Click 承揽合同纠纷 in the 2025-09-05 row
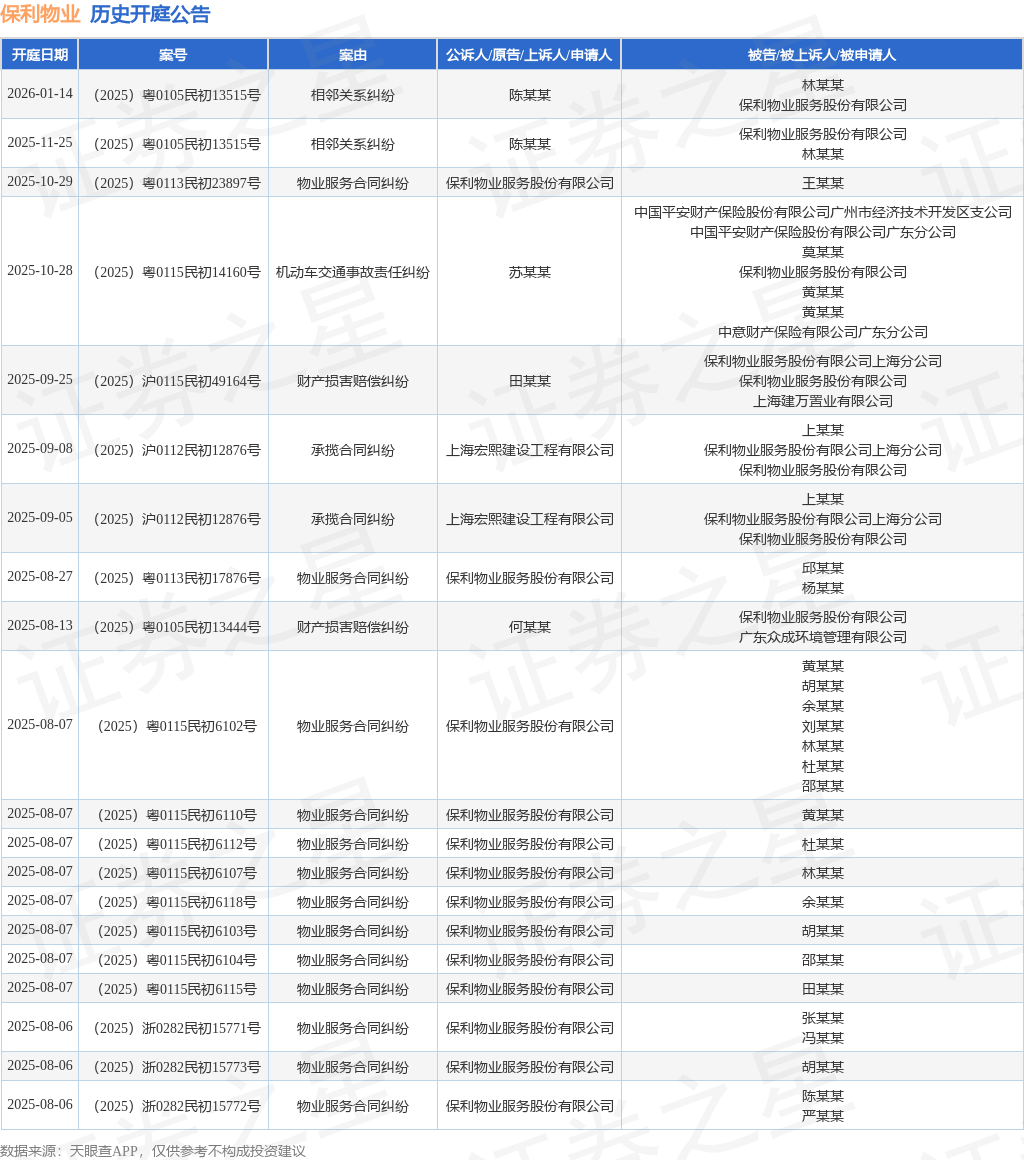The image size is (1024, 1160). pos(353,519)
